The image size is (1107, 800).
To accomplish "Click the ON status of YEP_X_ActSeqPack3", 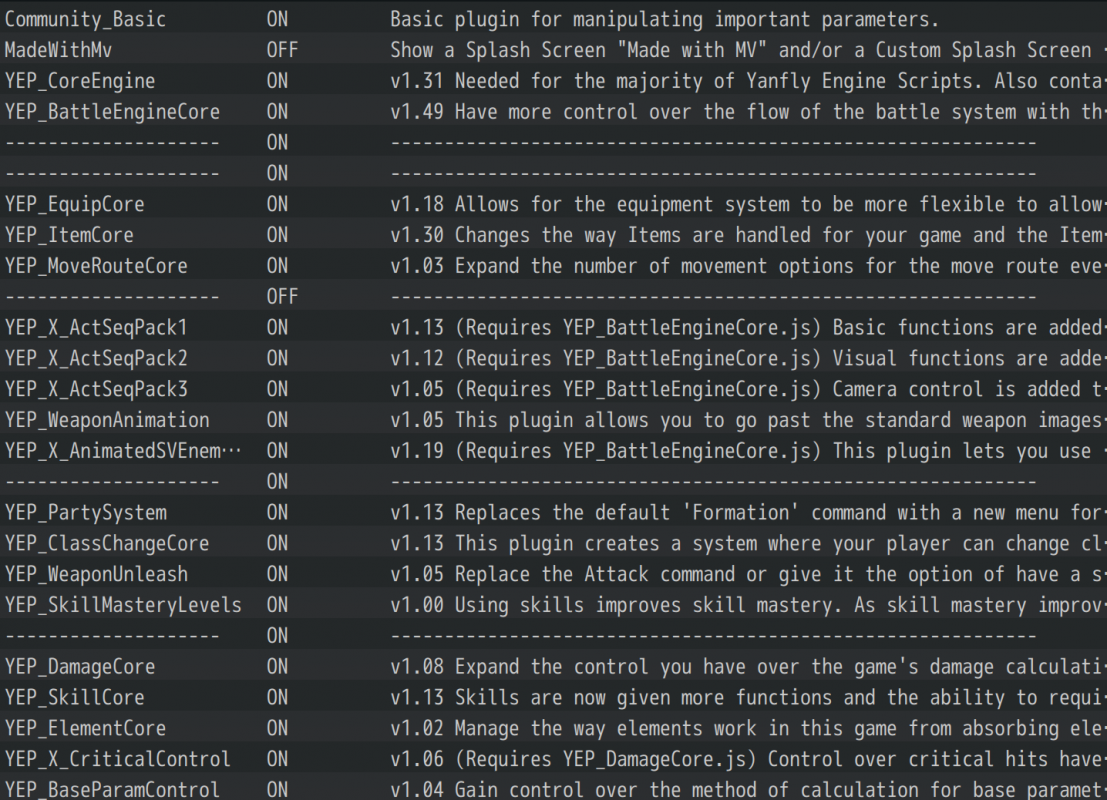I will [x=277, y=389].
